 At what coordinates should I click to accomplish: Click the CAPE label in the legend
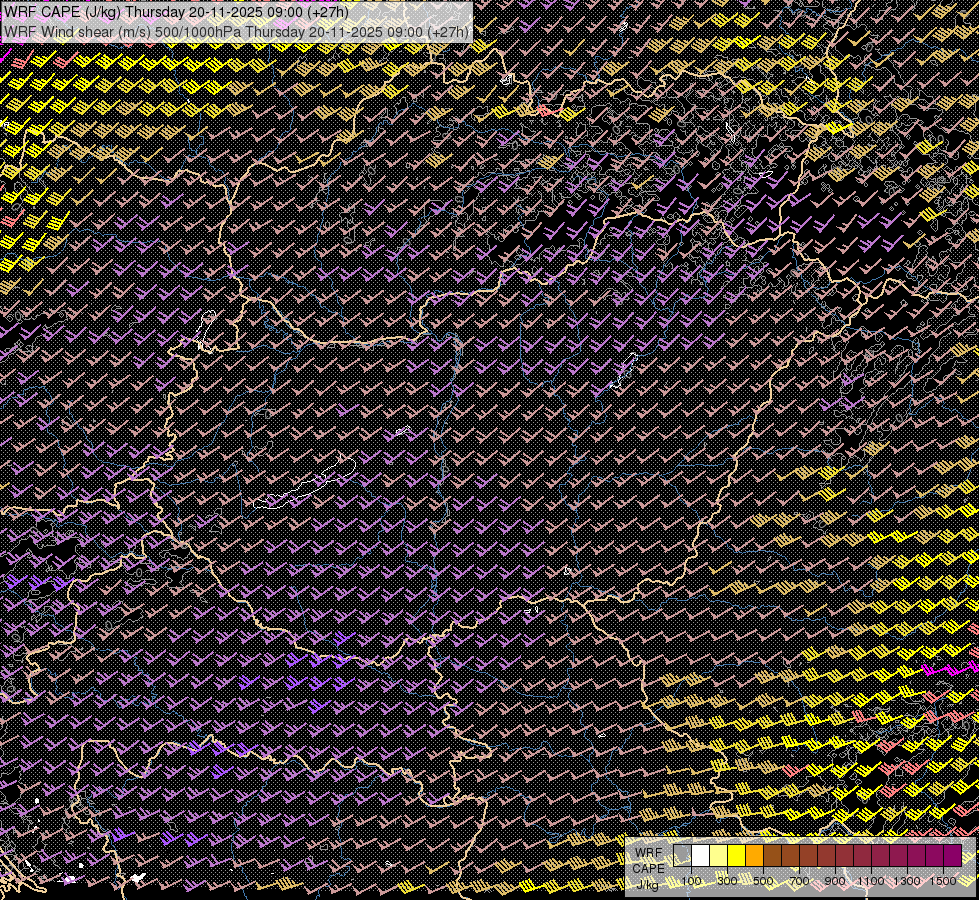(x=649, y=868)
